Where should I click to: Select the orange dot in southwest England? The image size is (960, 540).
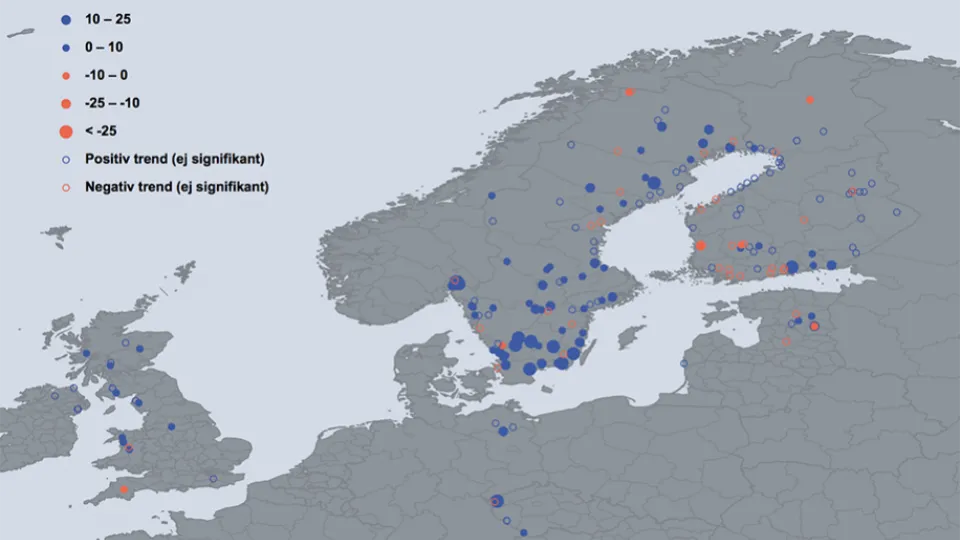pyautogui.click(x=124, y=489)
